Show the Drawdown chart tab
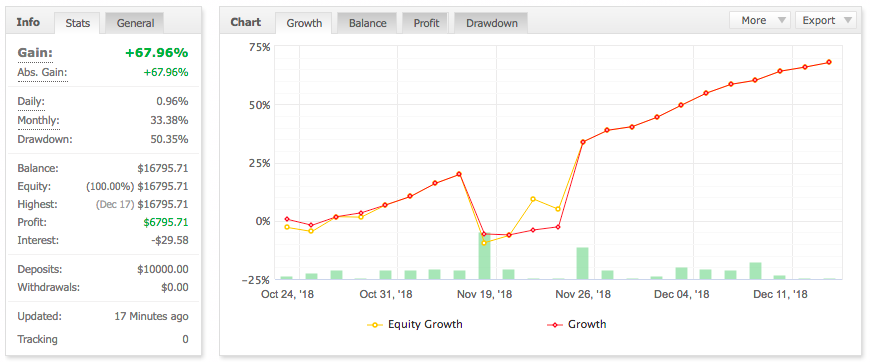The image size is (870, 362). (x=492, y=23)
